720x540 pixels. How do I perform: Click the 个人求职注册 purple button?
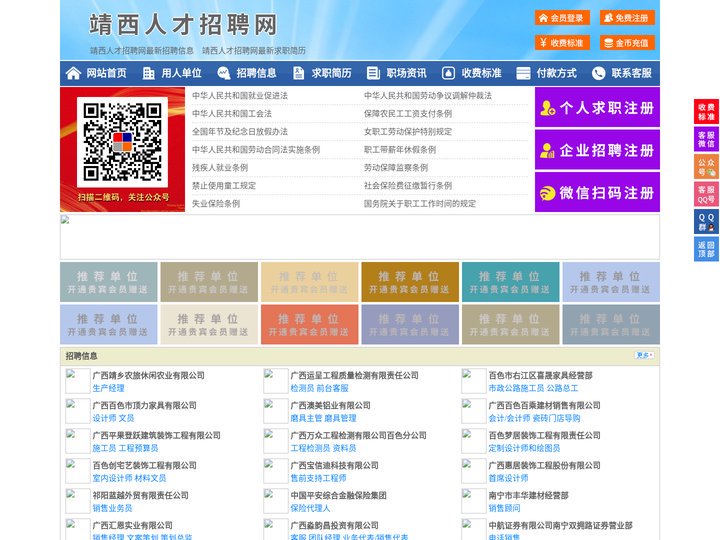coord(597,107)
